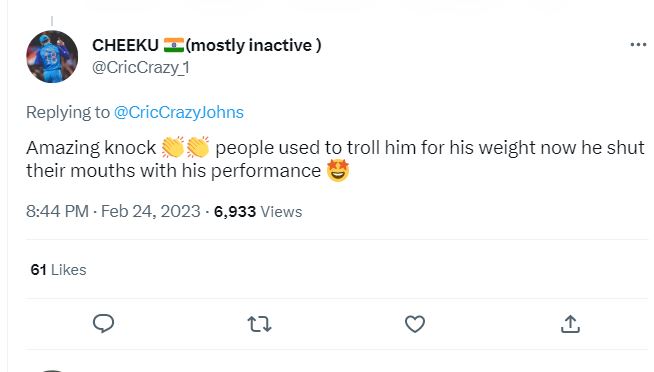Open the @CricCrazyJohns mention link
This screenshot has height=372, width=654.
pos(179,112)
